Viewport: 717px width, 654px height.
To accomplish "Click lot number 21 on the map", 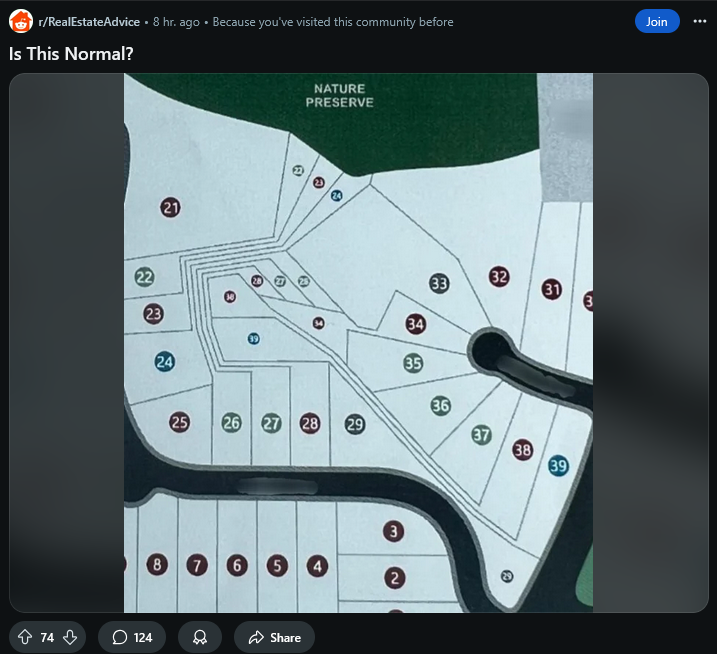I will 171,208.
